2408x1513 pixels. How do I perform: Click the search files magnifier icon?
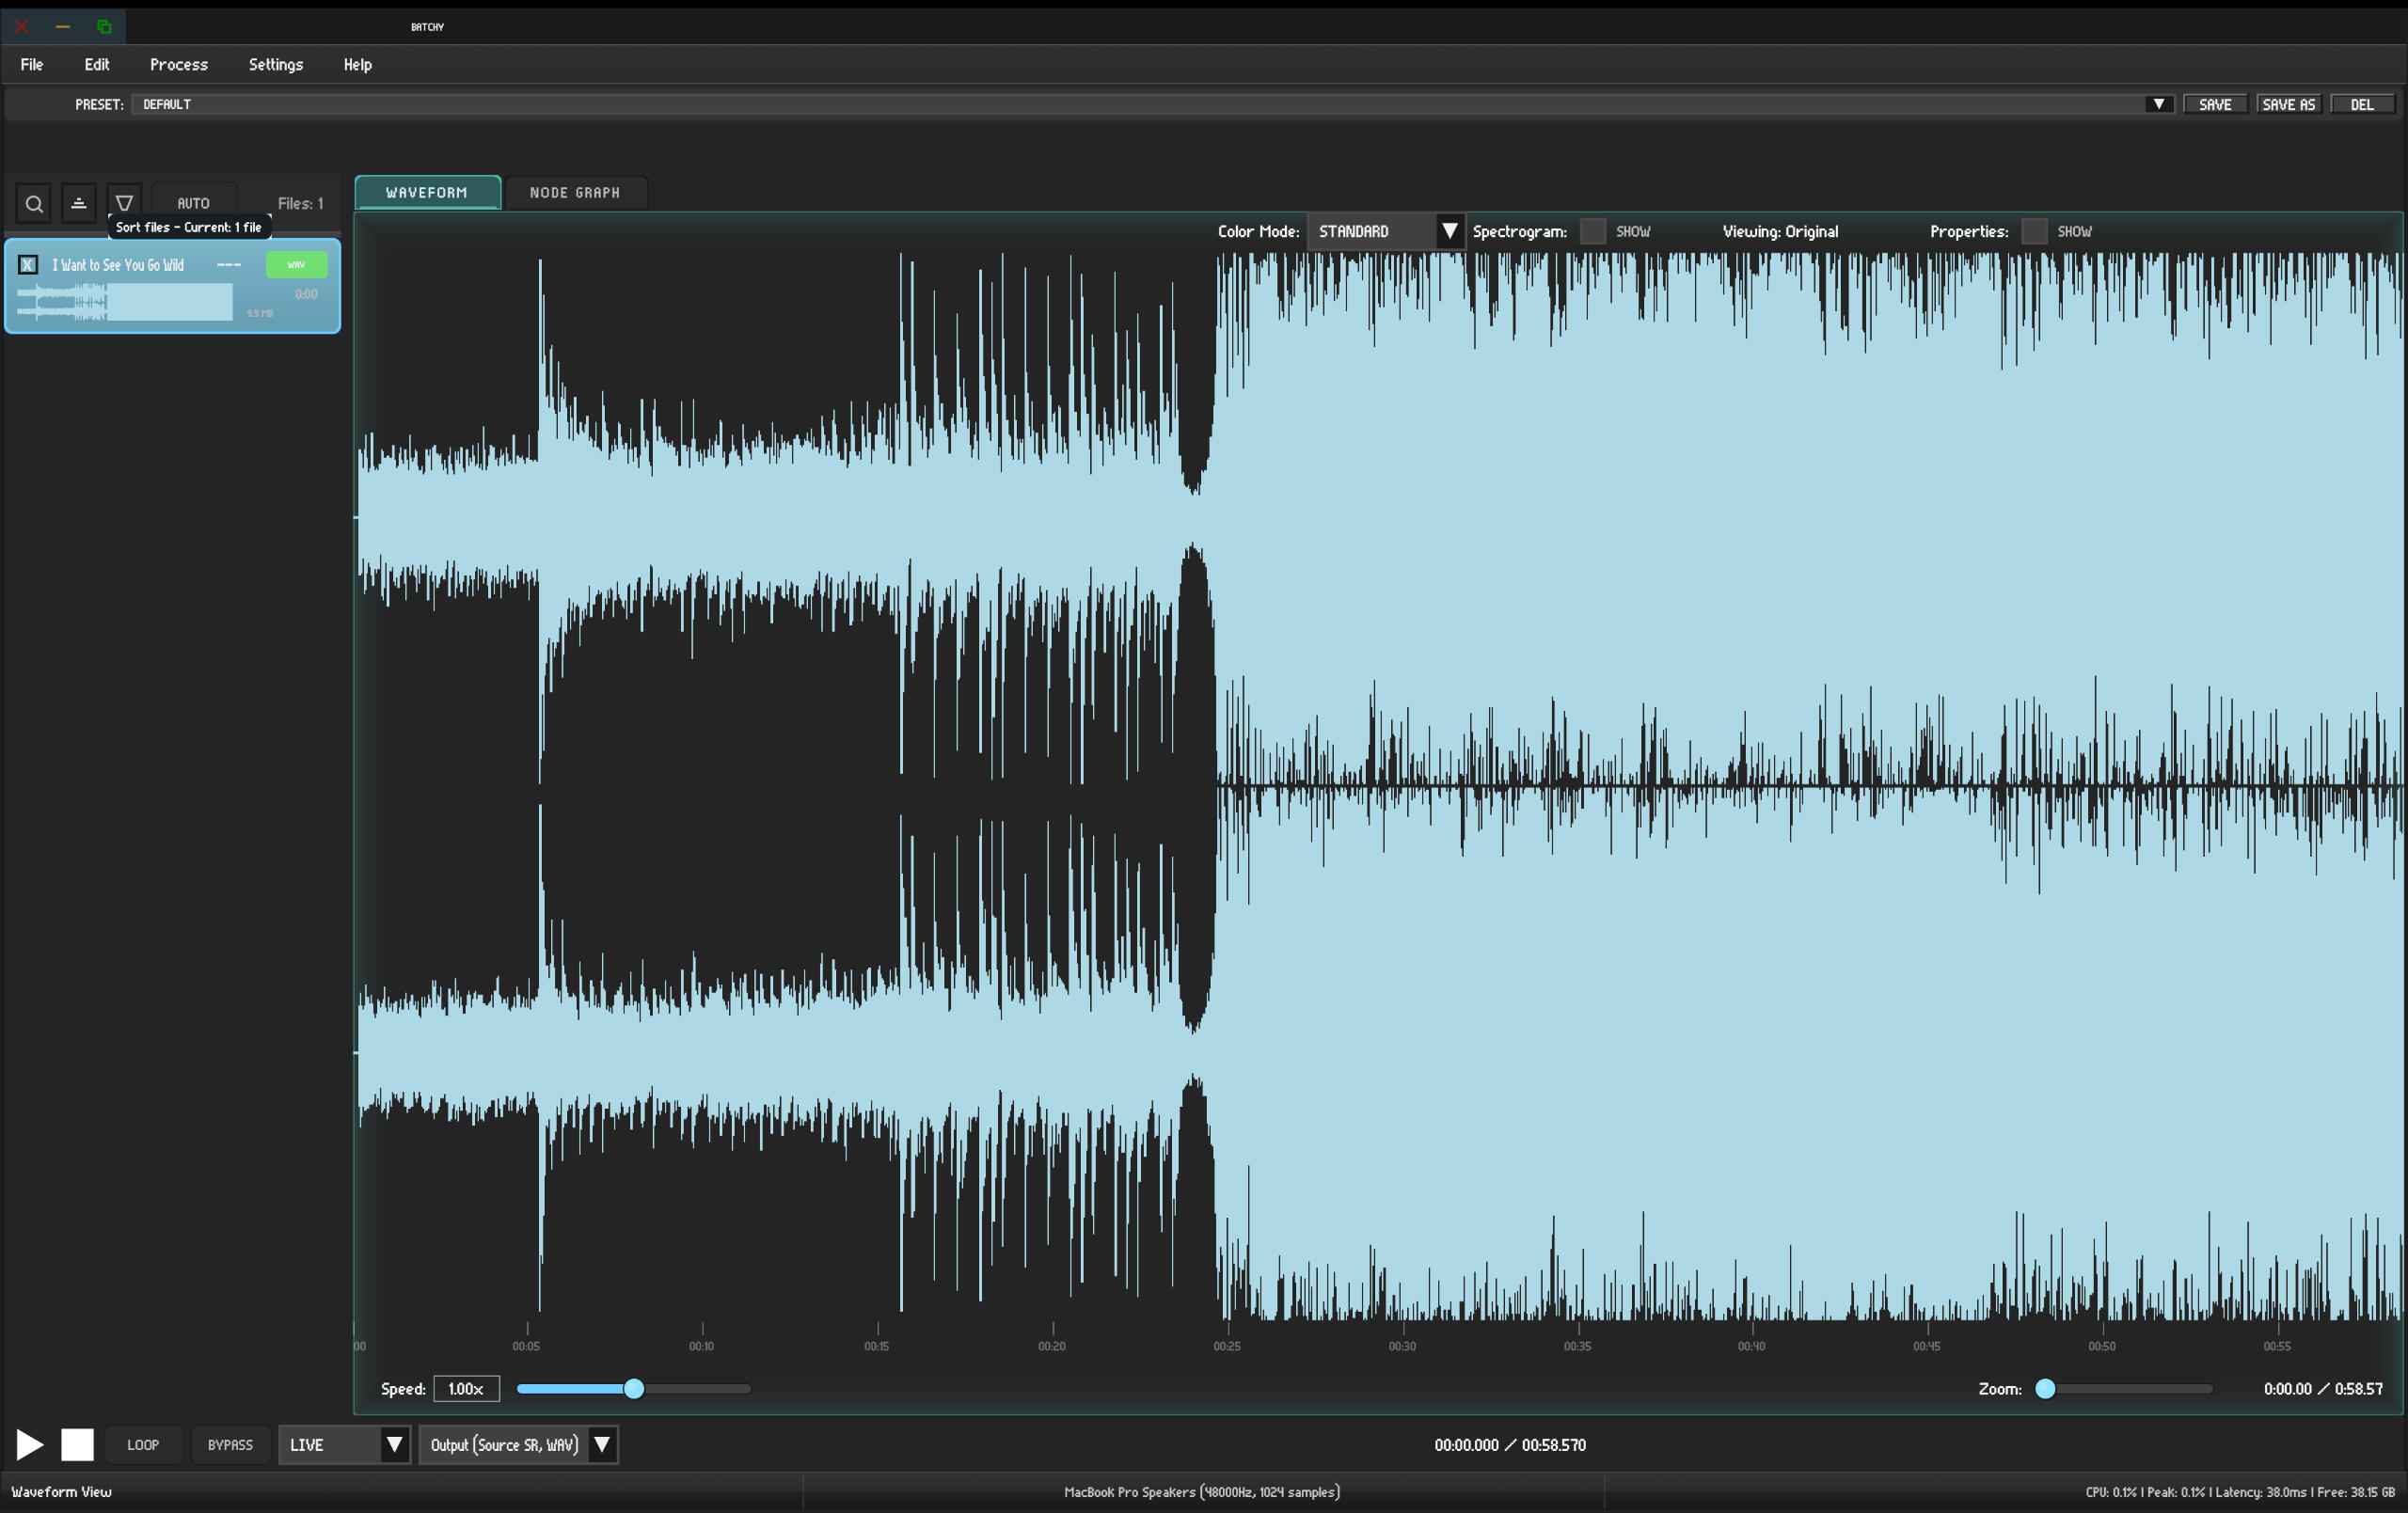tap(34, 204)
